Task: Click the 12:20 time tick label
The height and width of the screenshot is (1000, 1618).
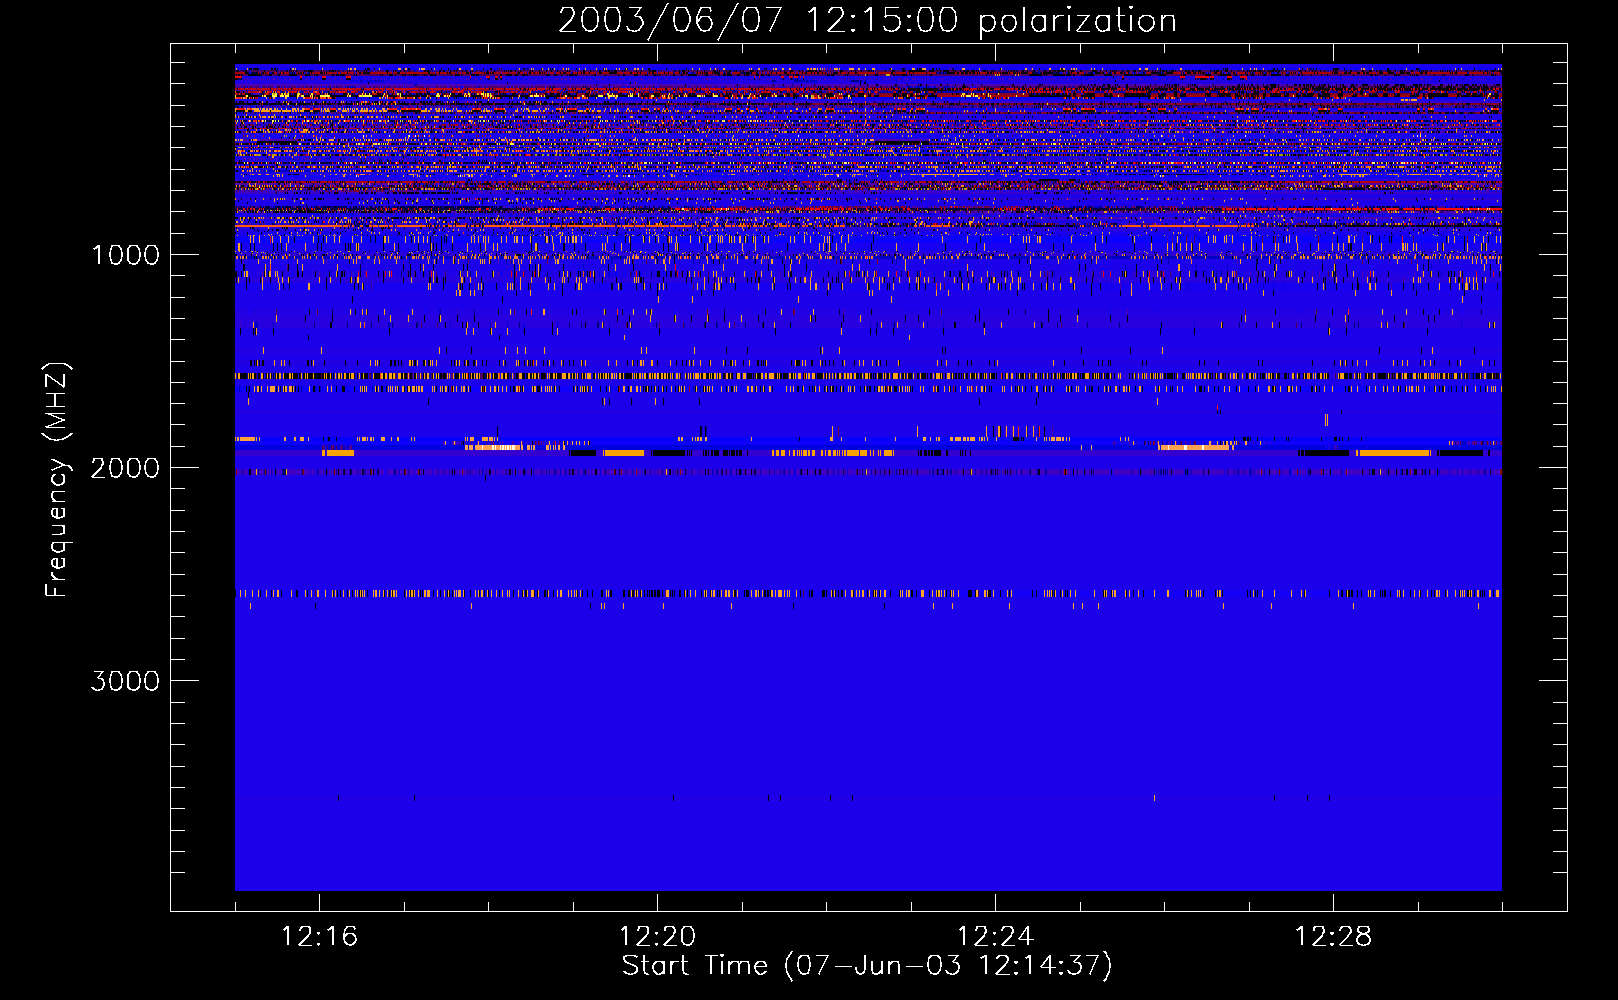Action: 657,937
